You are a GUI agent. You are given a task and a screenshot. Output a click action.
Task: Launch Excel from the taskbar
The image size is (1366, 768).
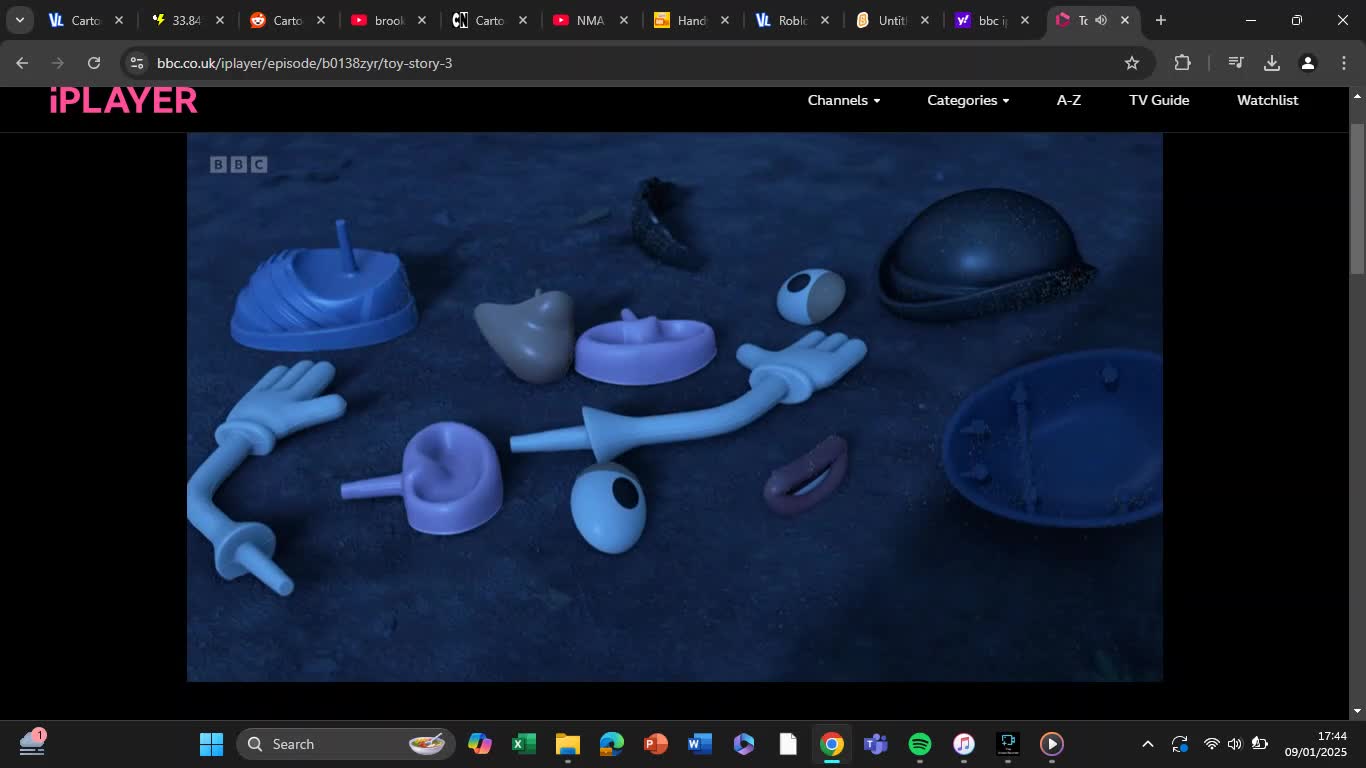524,744
